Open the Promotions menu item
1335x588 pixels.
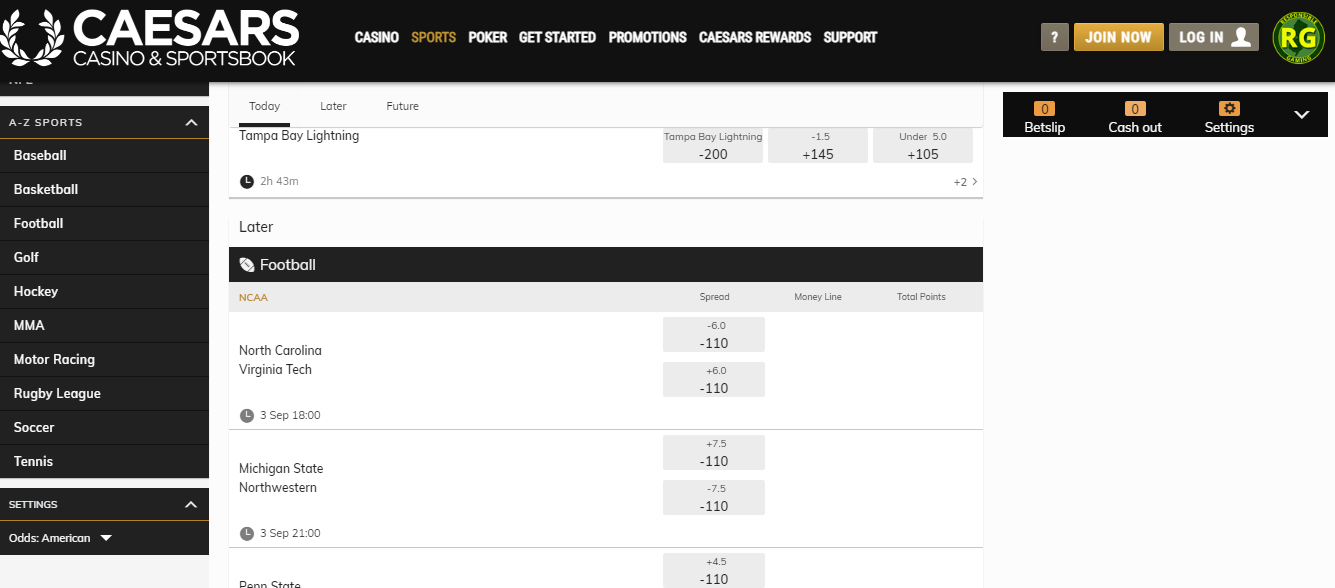pos(648,37)
